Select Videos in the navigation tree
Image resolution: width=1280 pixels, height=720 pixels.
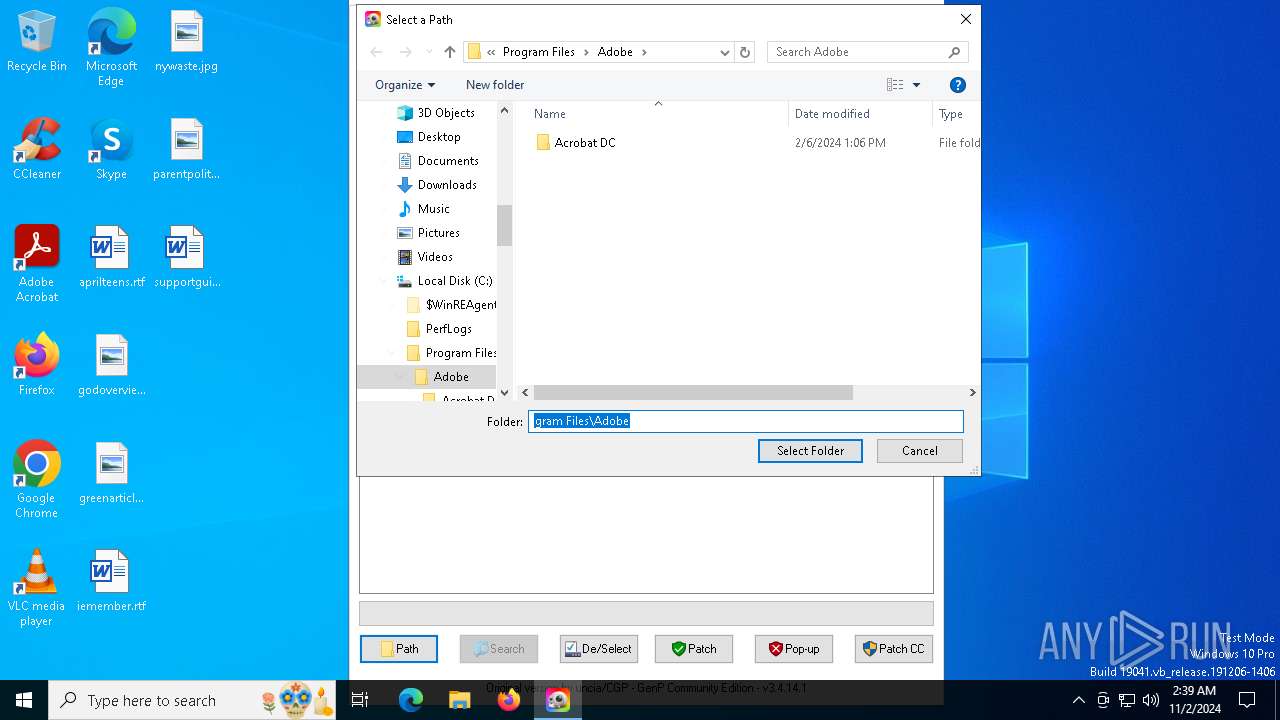coord(425,257)
